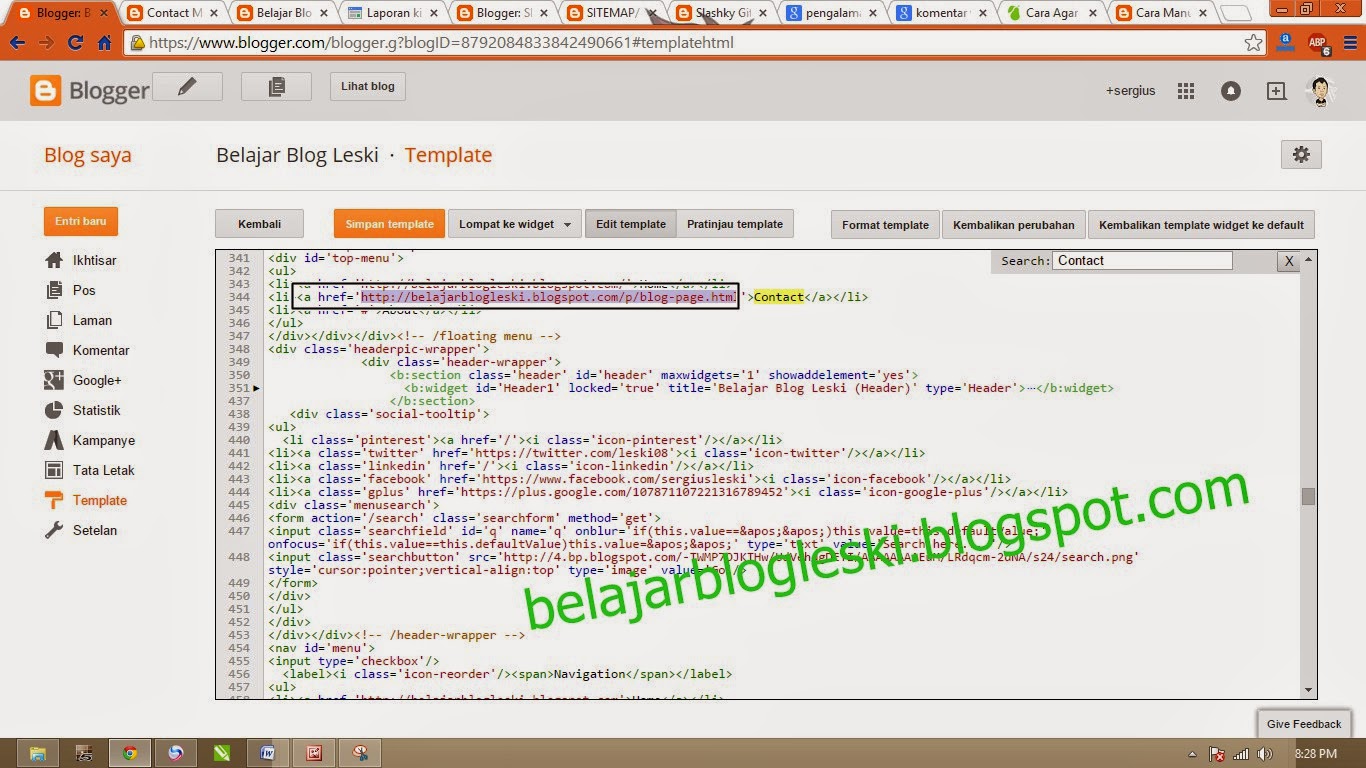Screen dimensions: 1366x768
Task: Click the Google+ share plus-box icon
Action: pos(1276,91)
